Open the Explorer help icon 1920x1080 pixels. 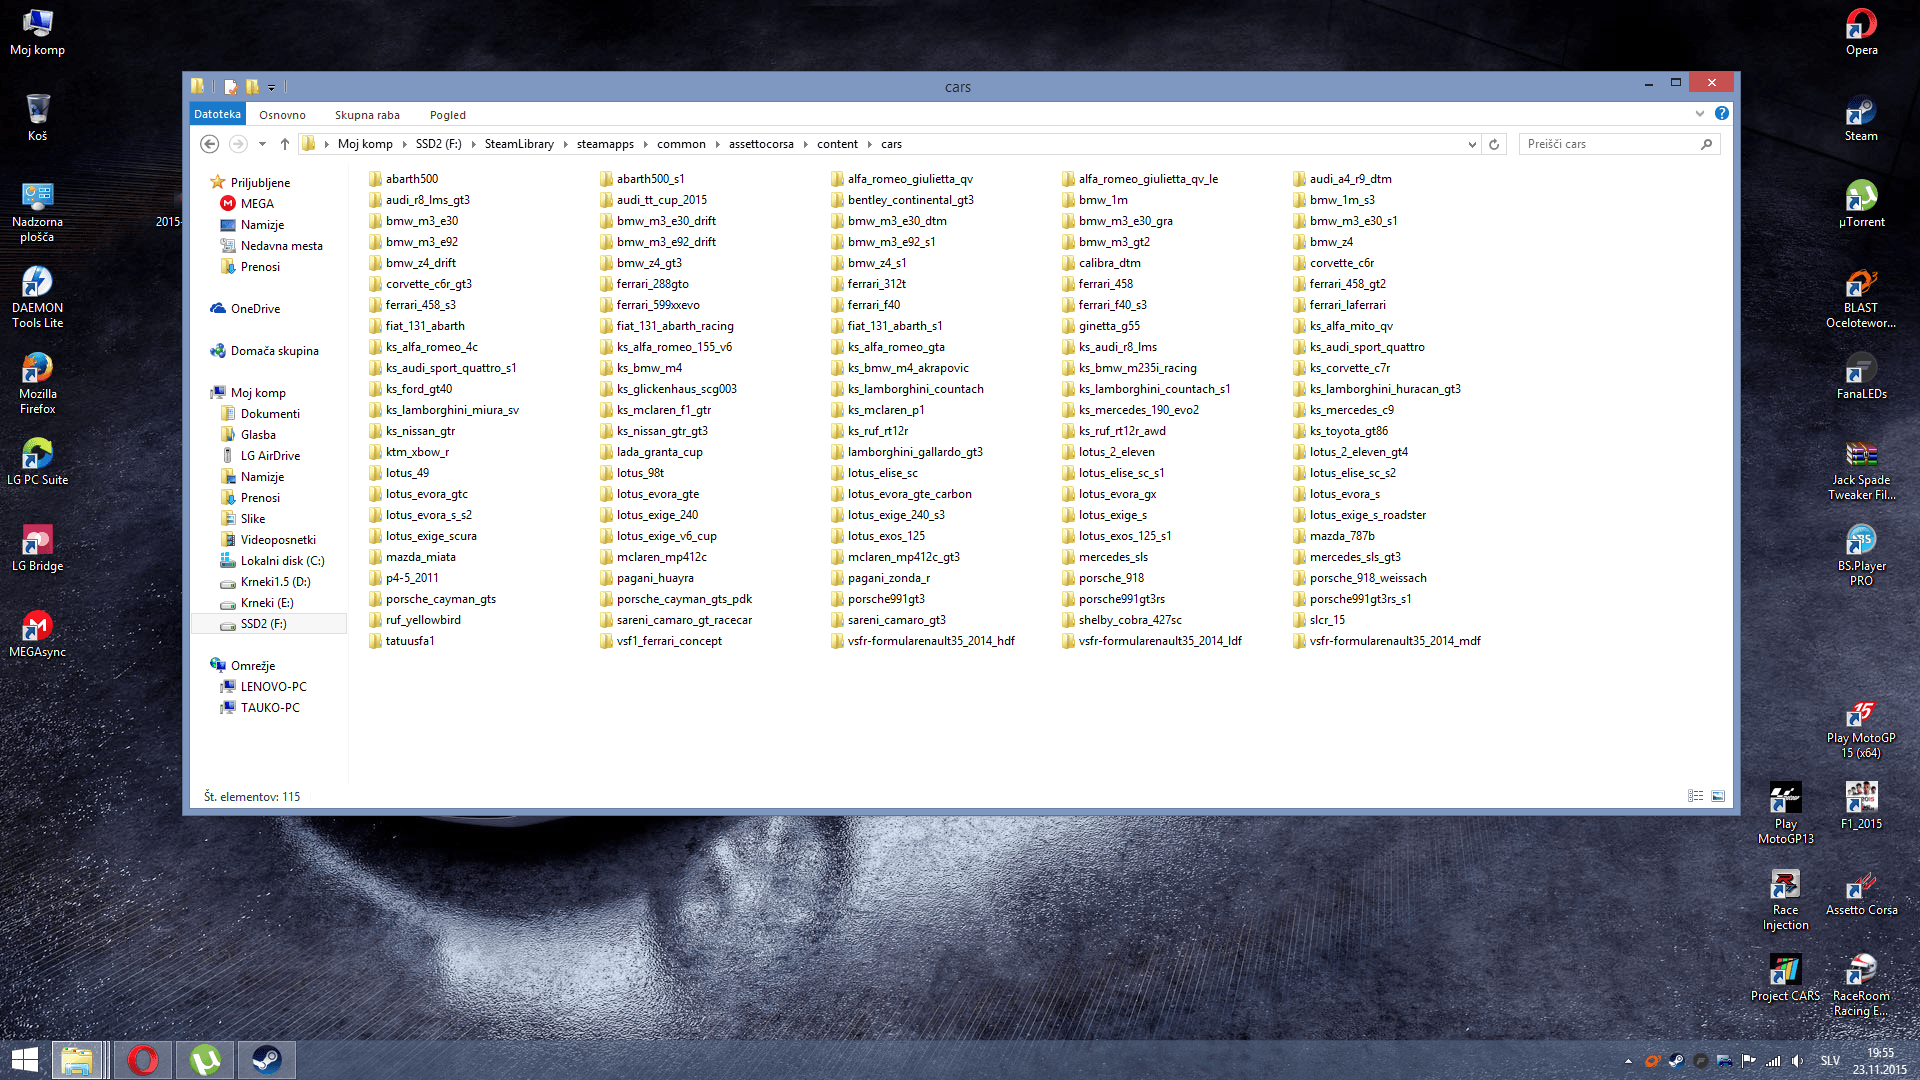[x=1721, y=113]
